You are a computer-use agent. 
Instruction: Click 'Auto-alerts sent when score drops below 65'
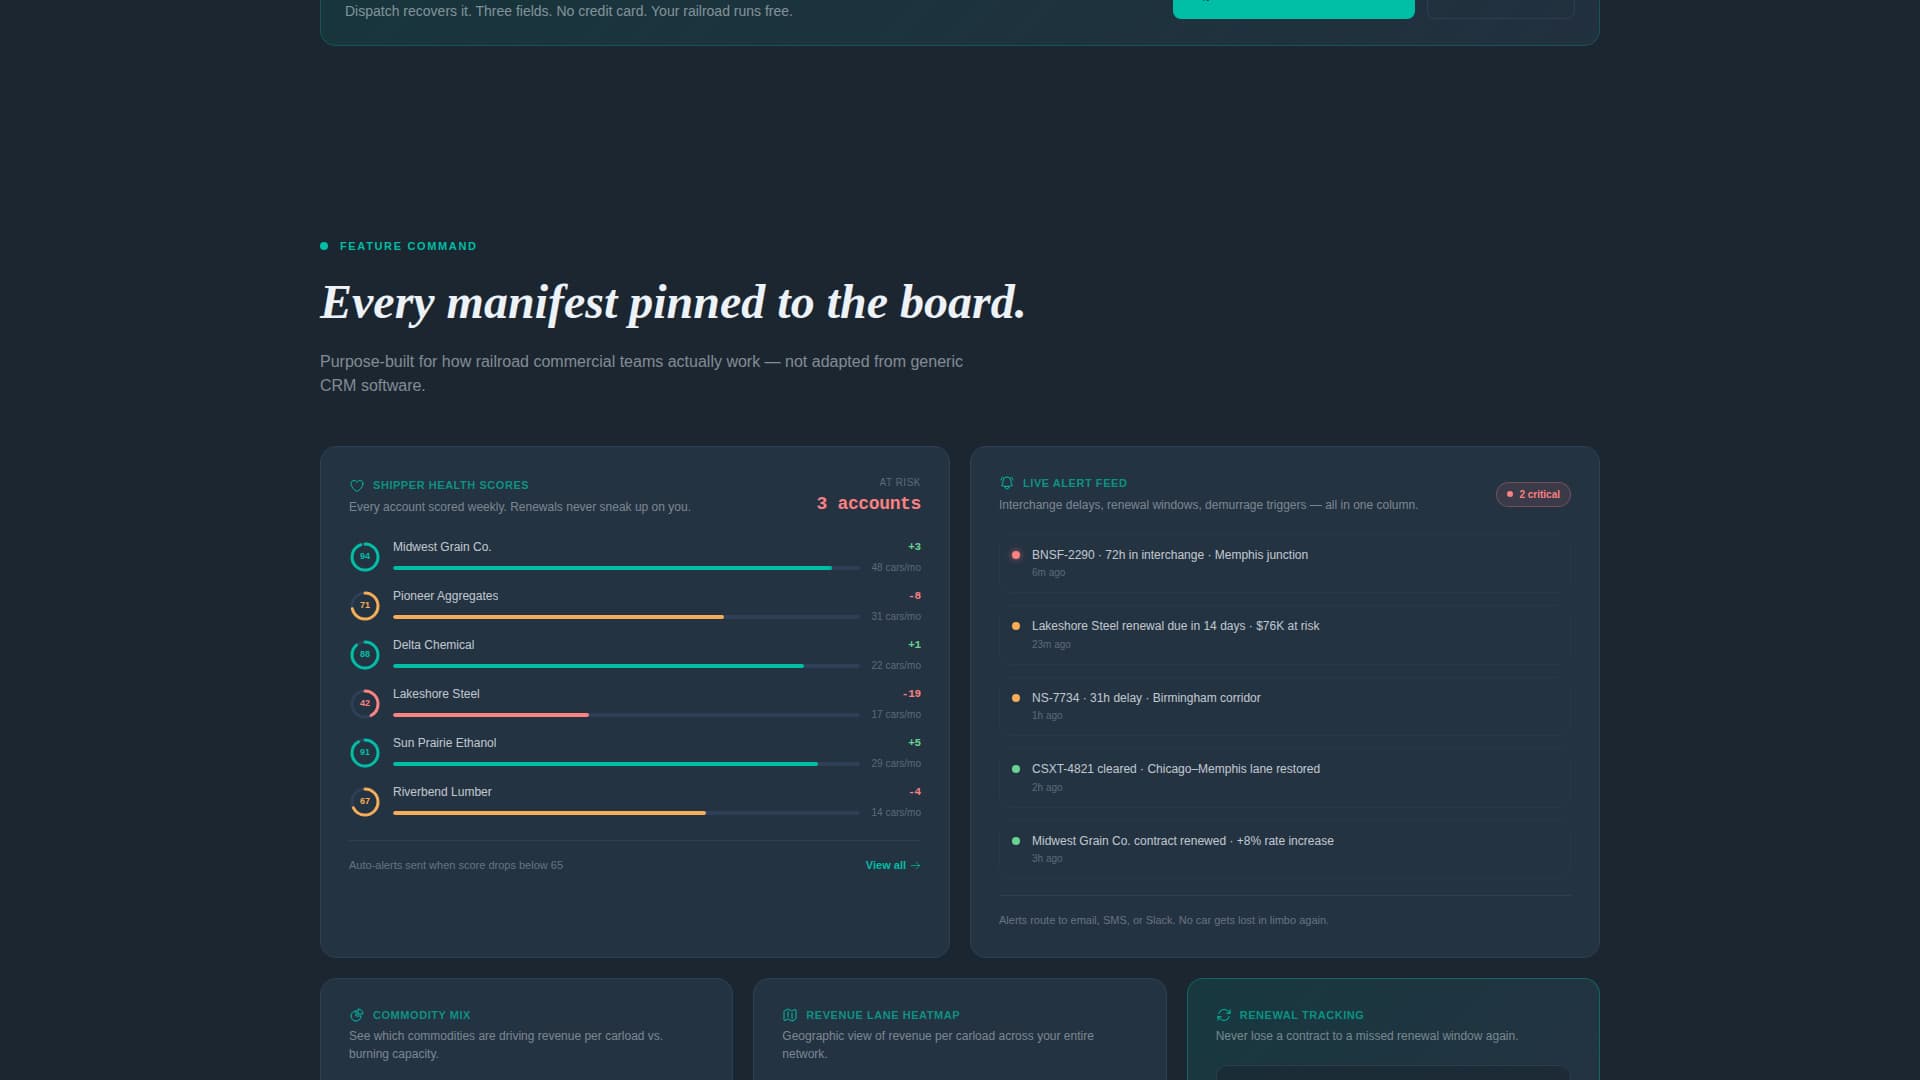(x=456, y=866)
